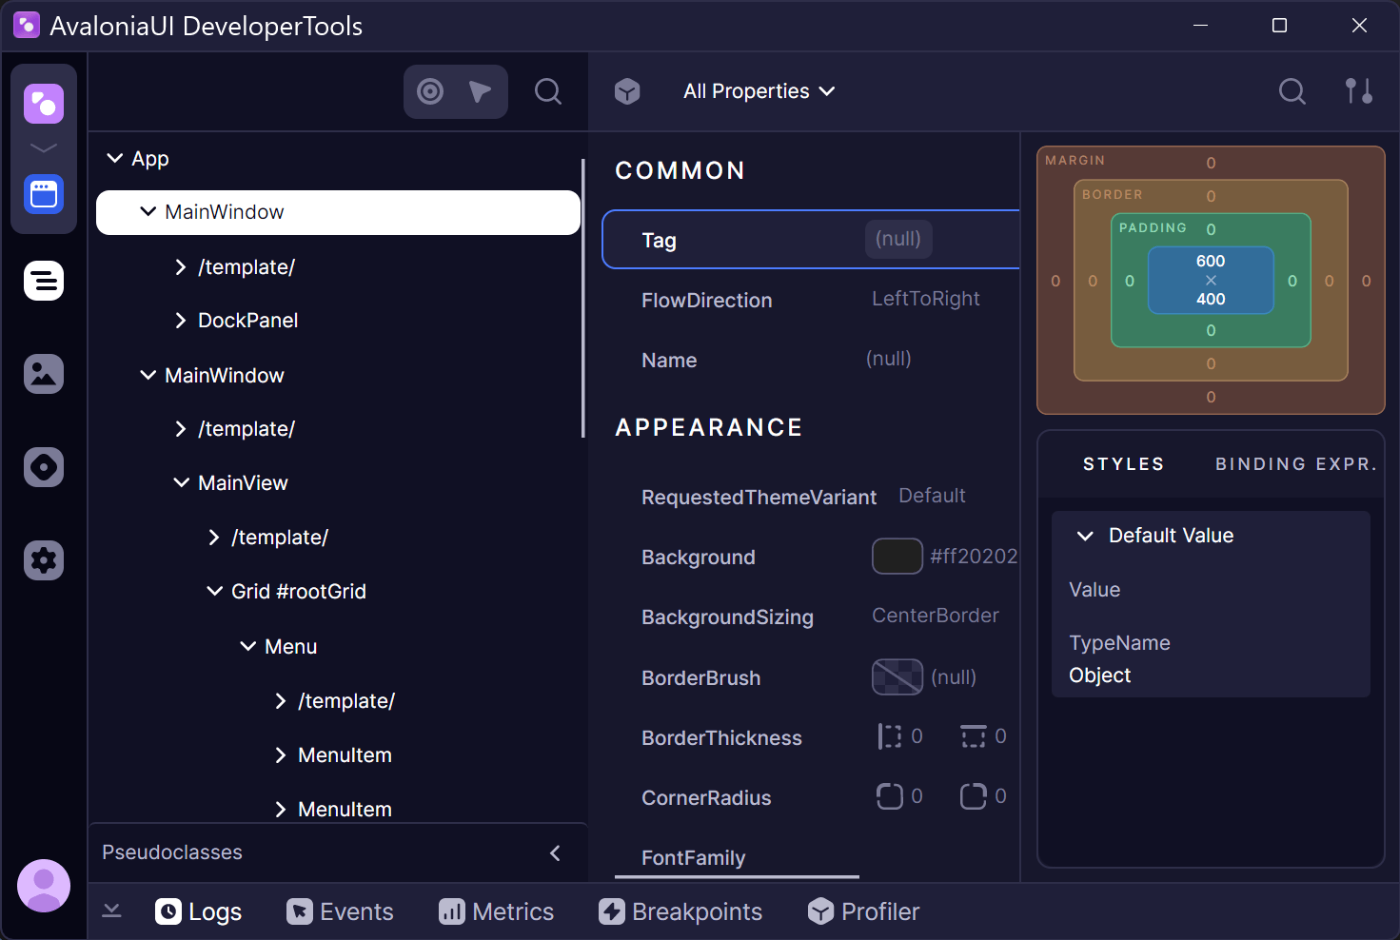
Task: Edit the Name property value
Action: pos(888,359)
